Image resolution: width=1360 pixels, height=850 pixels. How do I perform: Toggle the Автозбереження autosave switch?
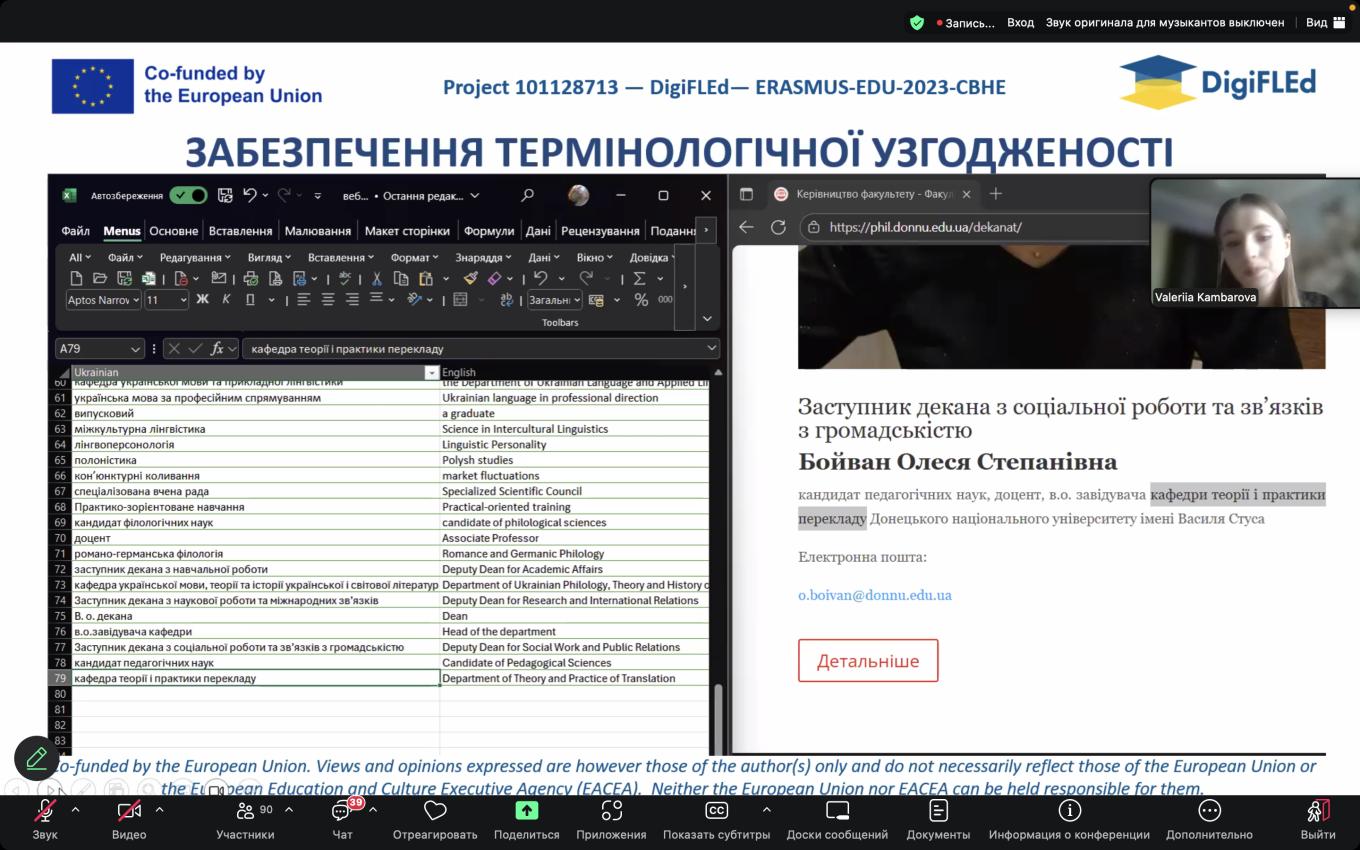click(188, 196)
